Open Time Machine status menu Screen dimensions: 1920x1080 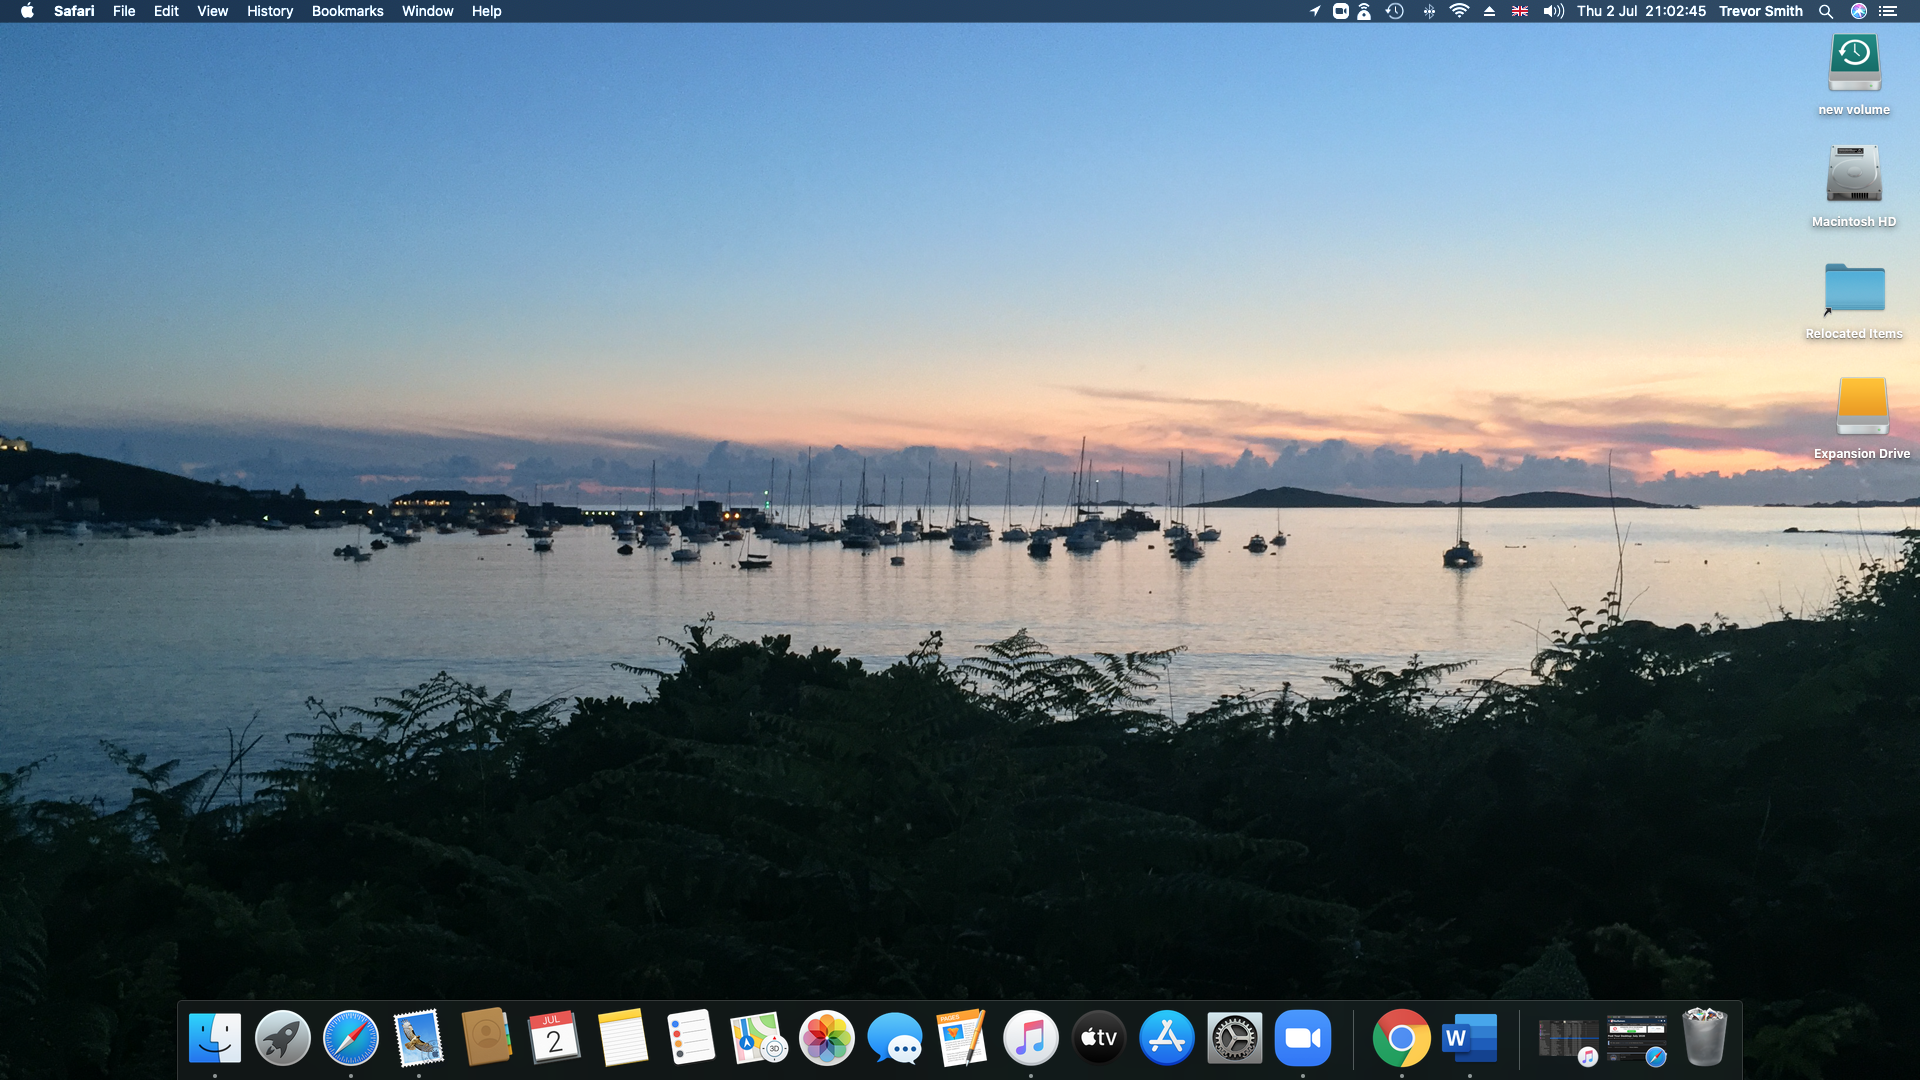(x=1395, y=11)
